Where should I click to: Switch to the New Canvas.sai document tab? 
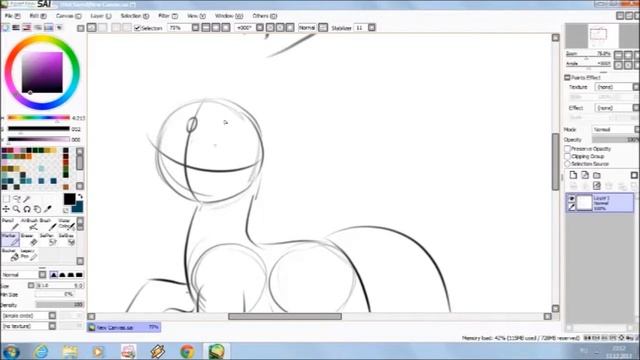(124, 327)
